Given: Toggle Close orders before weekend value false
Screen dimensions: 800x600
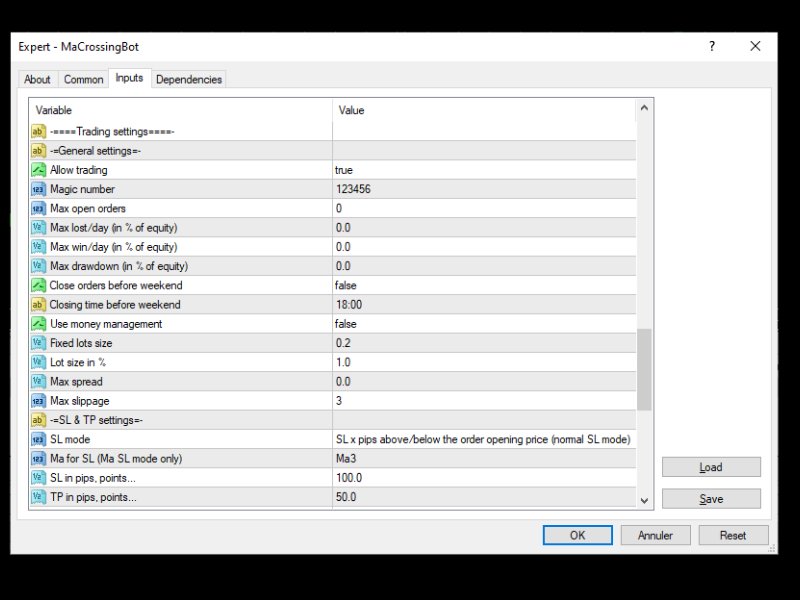Looking at the screenshot, I should click(x=484, y=285).
